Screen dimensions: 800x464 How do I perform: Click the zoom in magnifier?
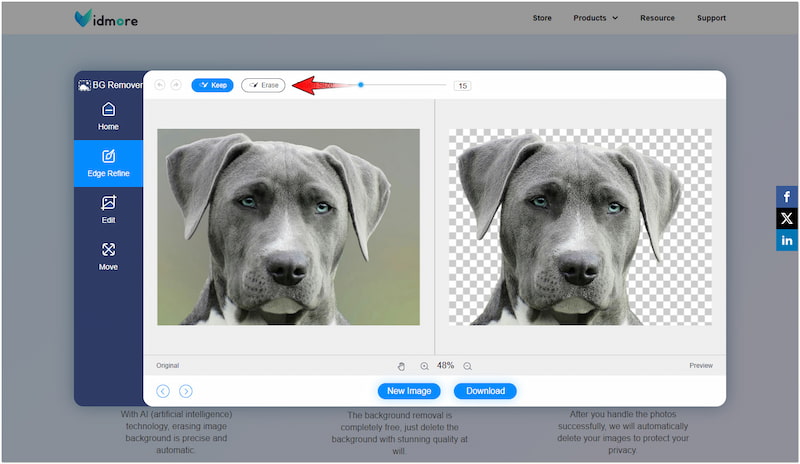[424, 366]
